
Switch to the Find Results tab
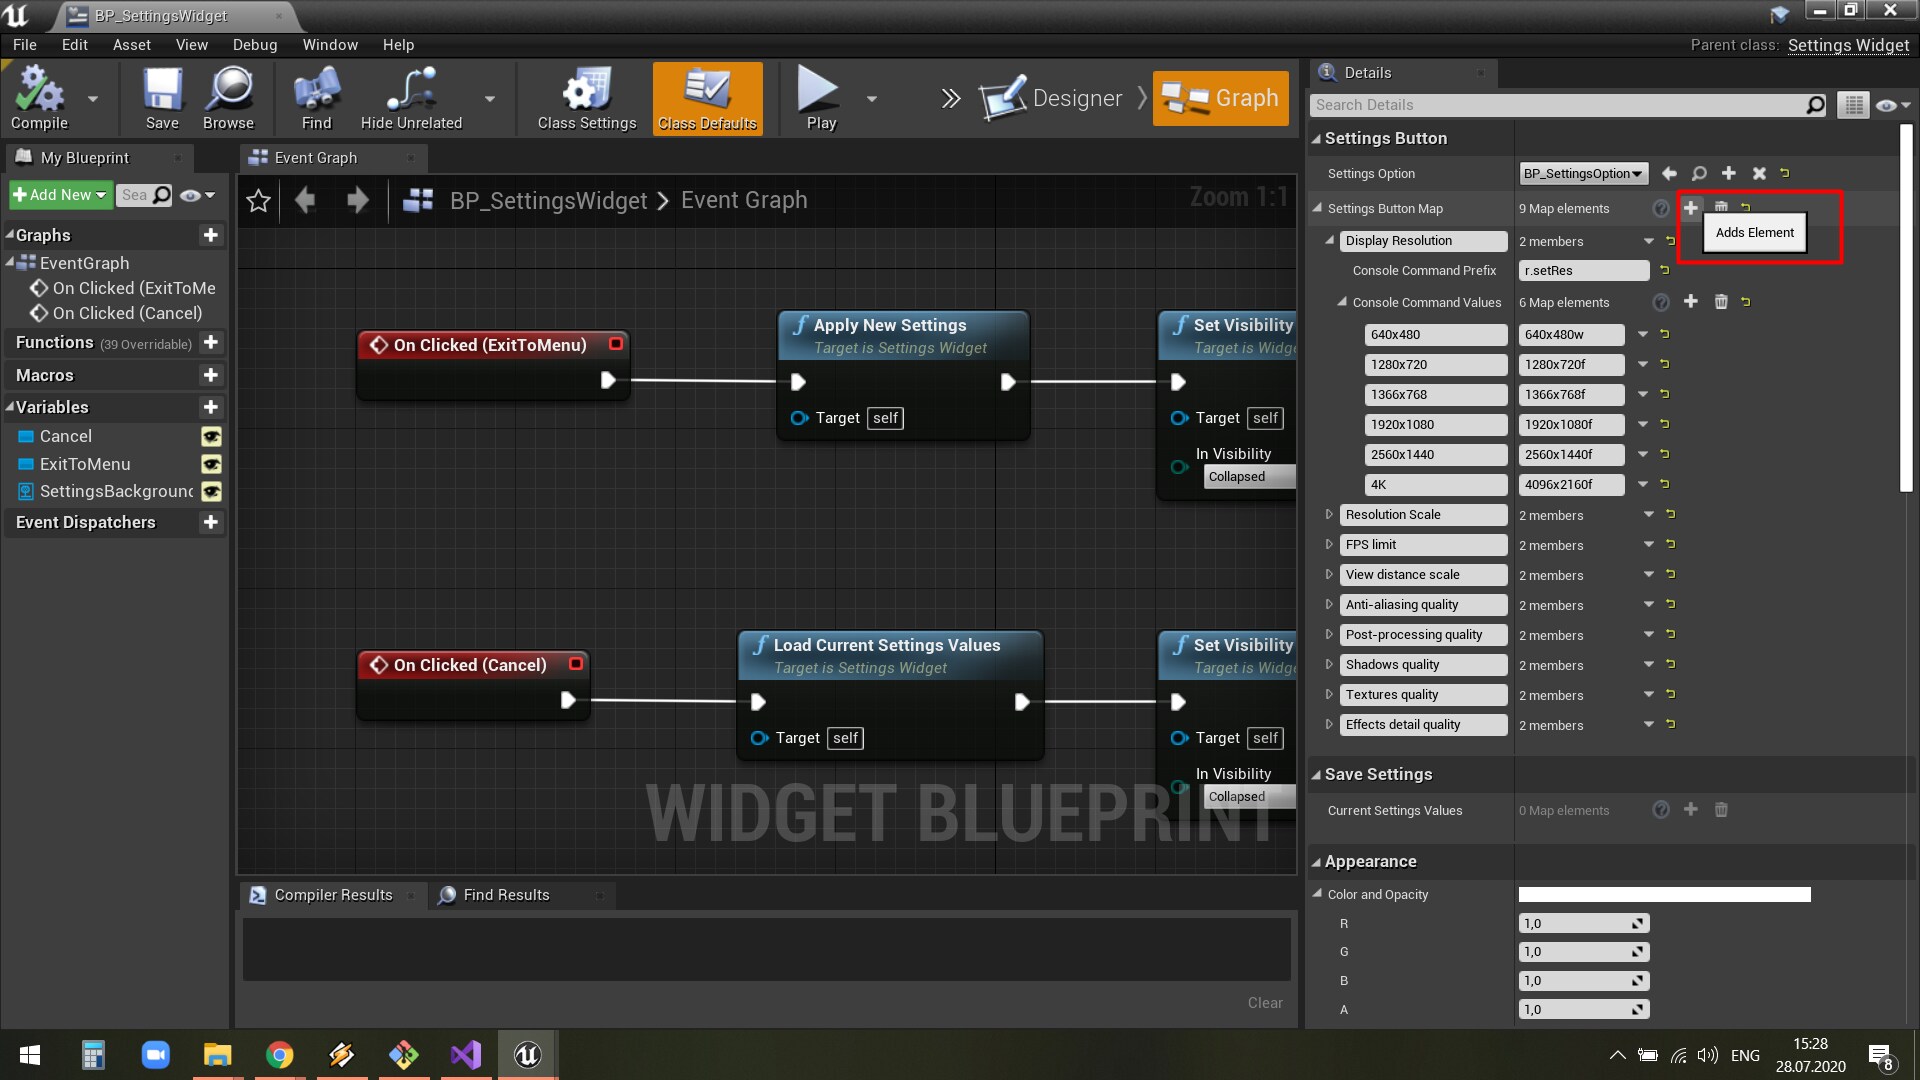pyautogui.click(x=506, y=895)
